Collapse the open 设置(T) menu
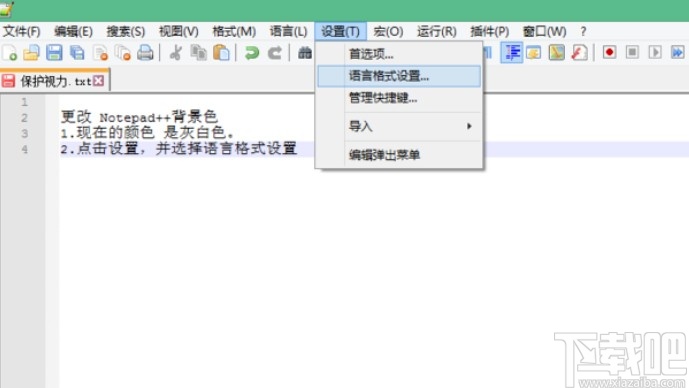The image size is (689, 388). [x=340, y=32]
